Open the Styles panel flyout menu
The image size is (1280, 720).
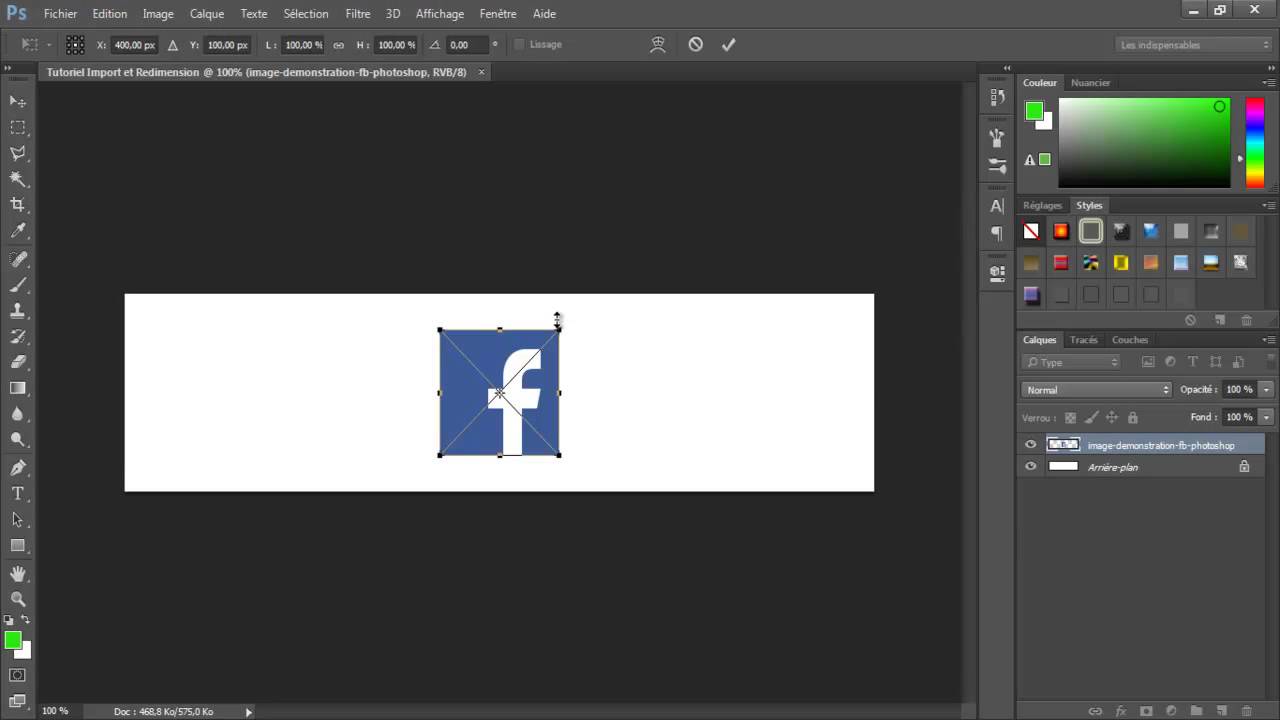point(1268,206)
